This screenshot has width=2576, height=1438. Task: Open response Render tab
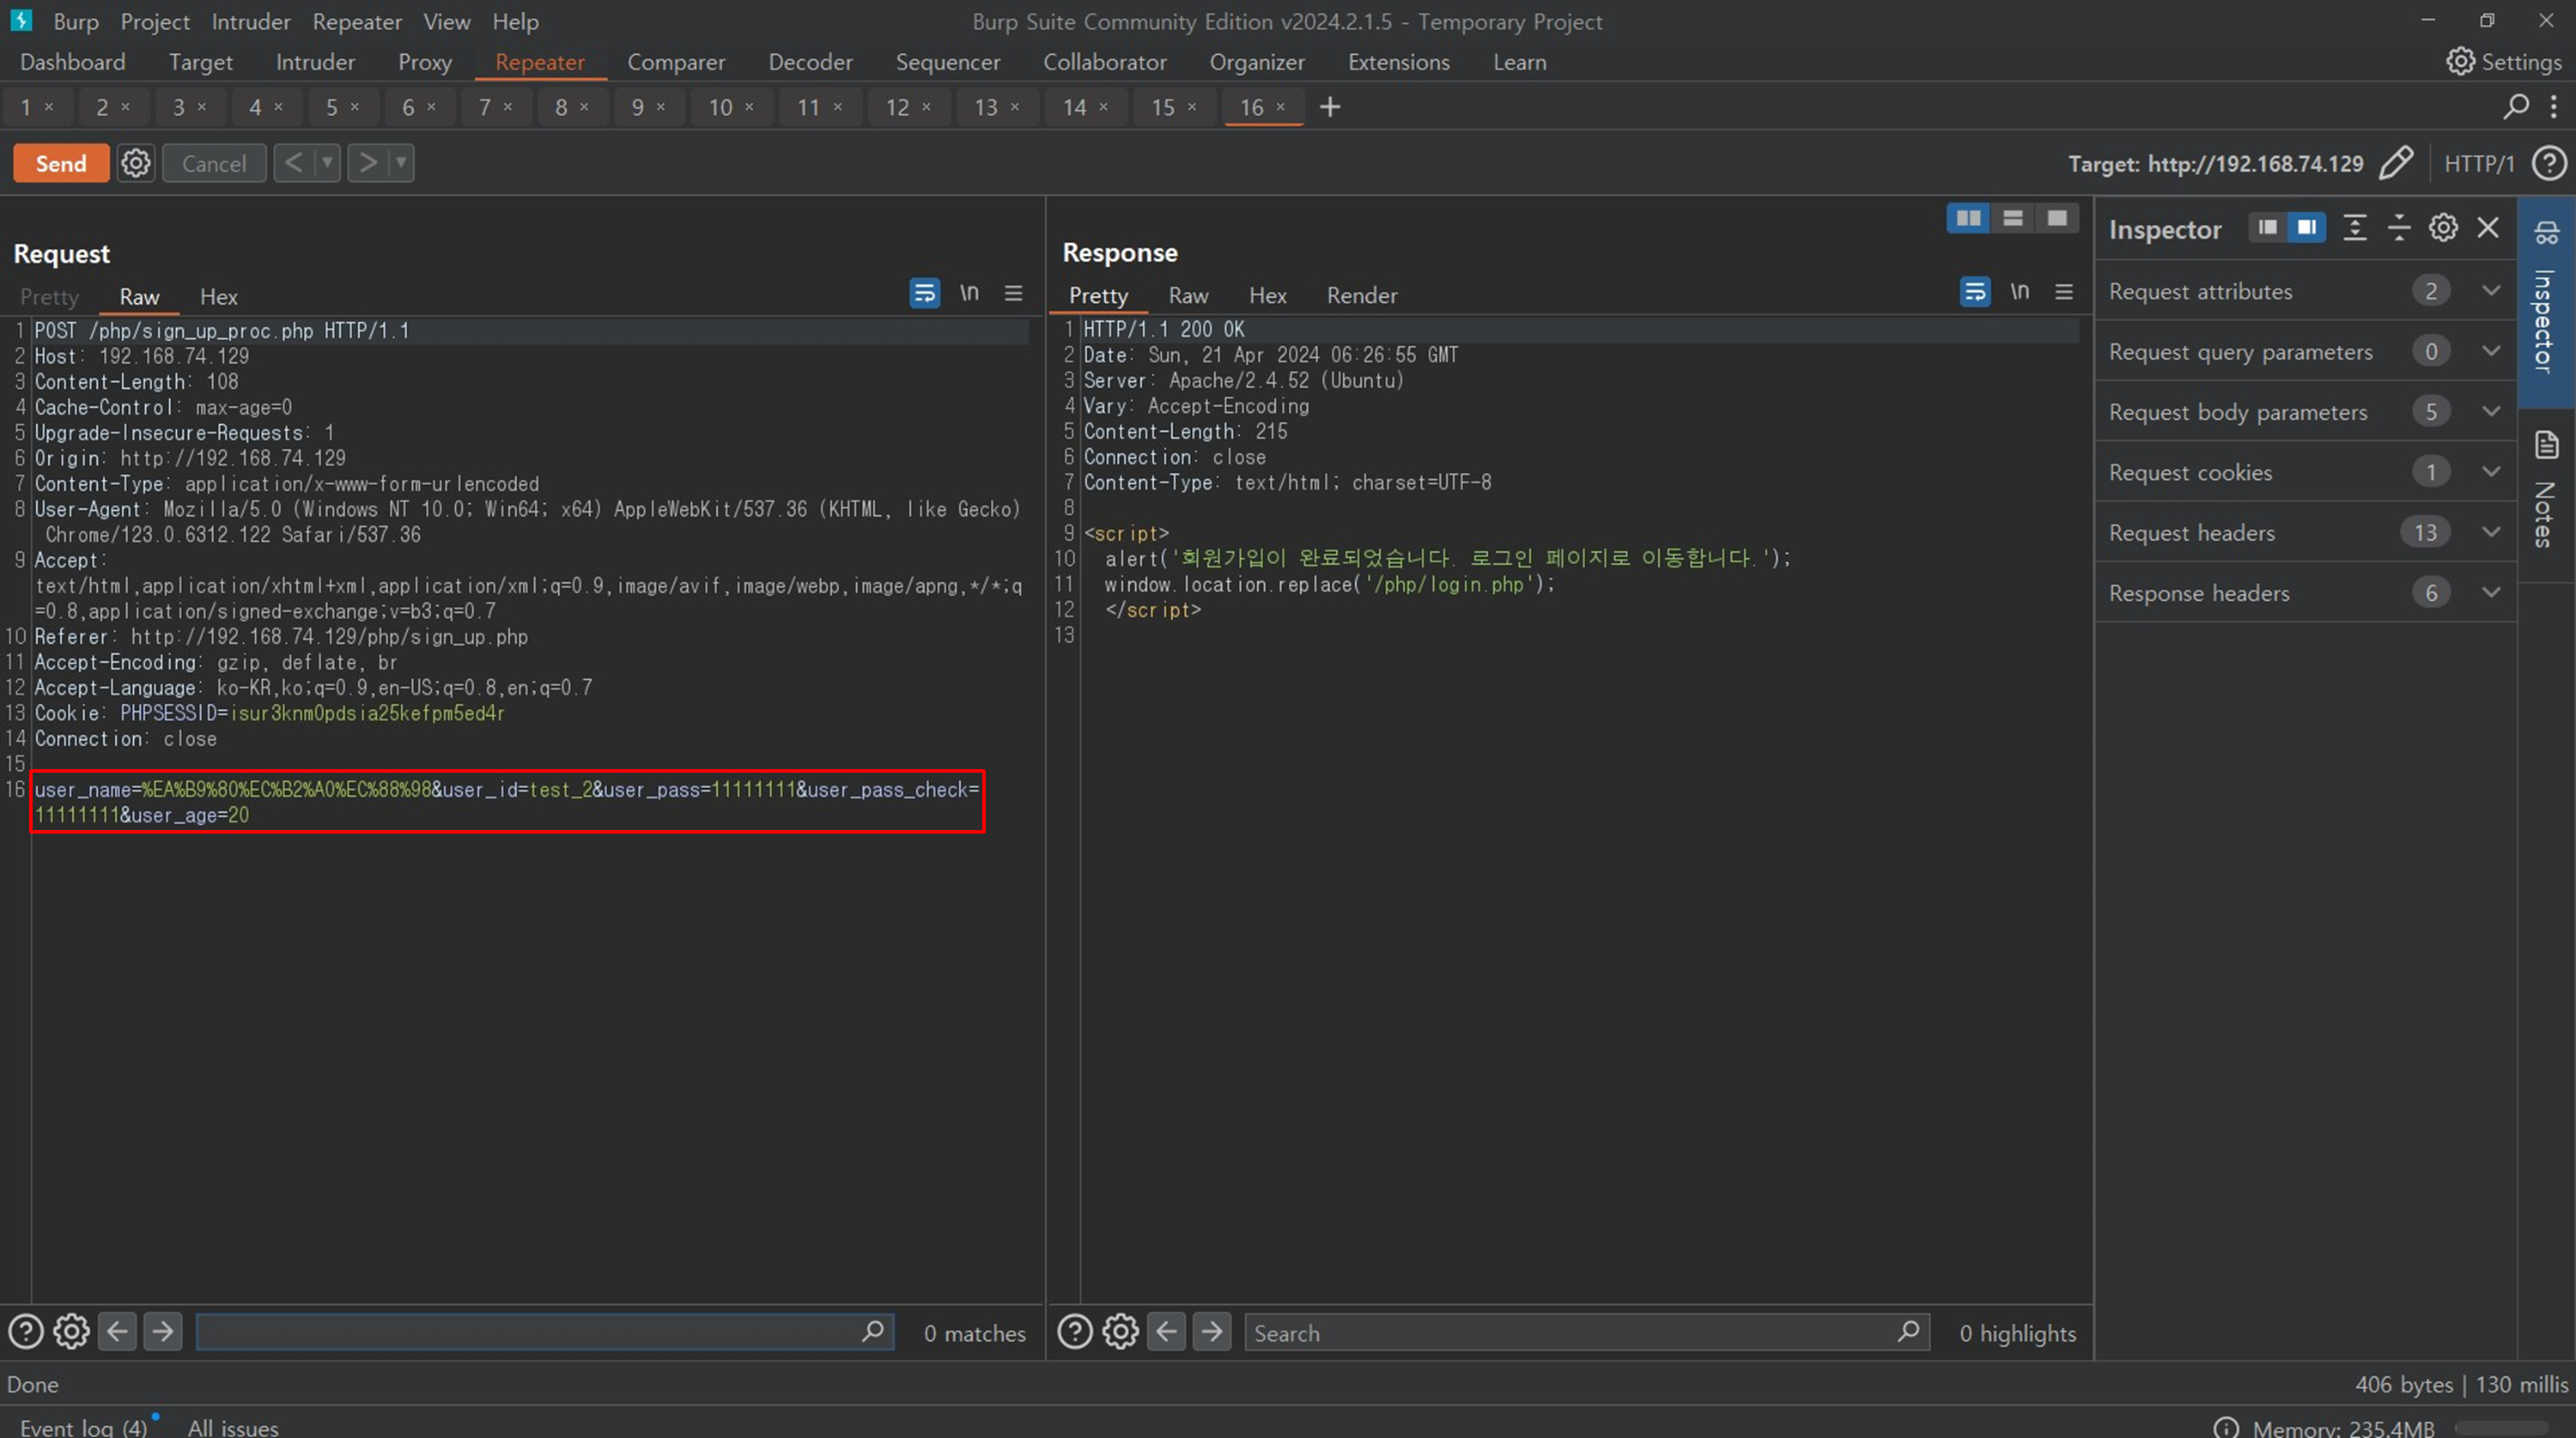click(1362, 296)
